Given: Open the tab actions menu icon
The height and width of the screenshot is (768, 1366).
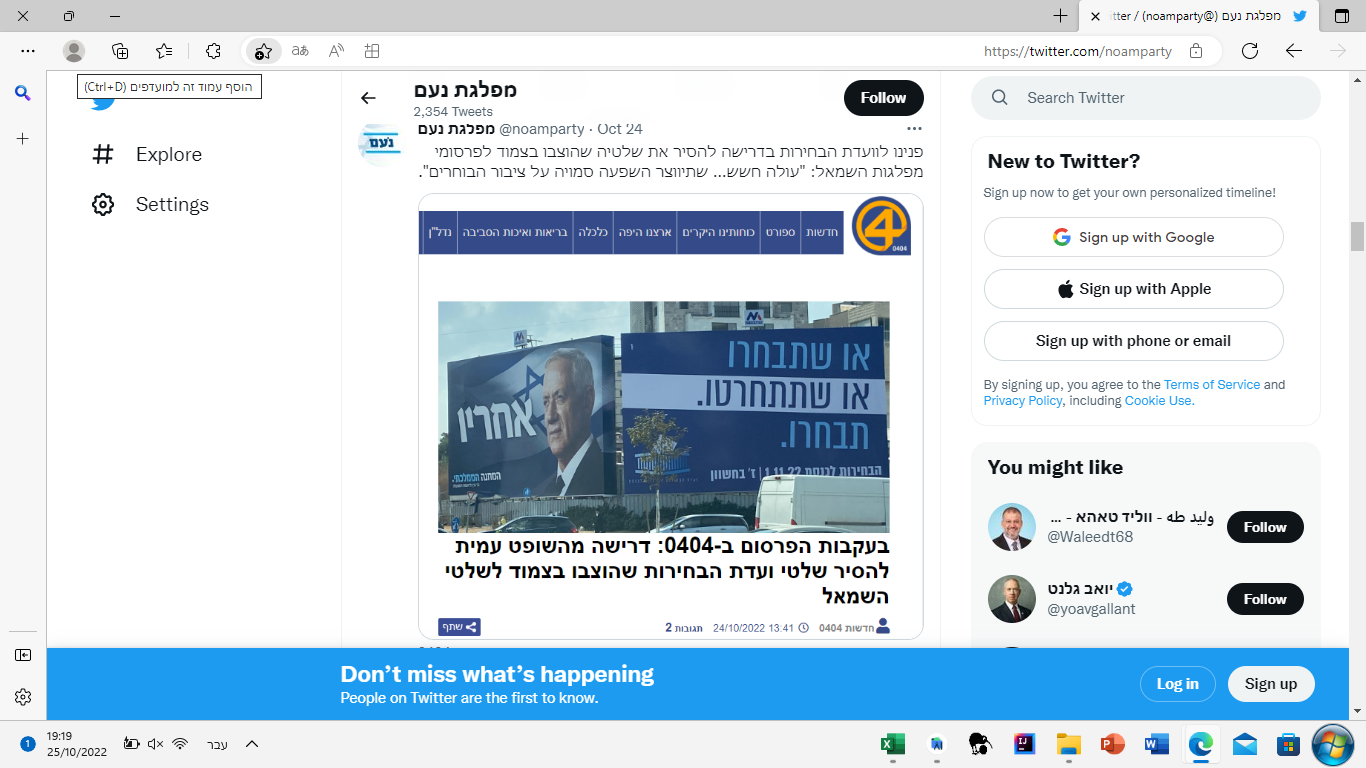Looking at the screenshot, I should pos(1341,16).
